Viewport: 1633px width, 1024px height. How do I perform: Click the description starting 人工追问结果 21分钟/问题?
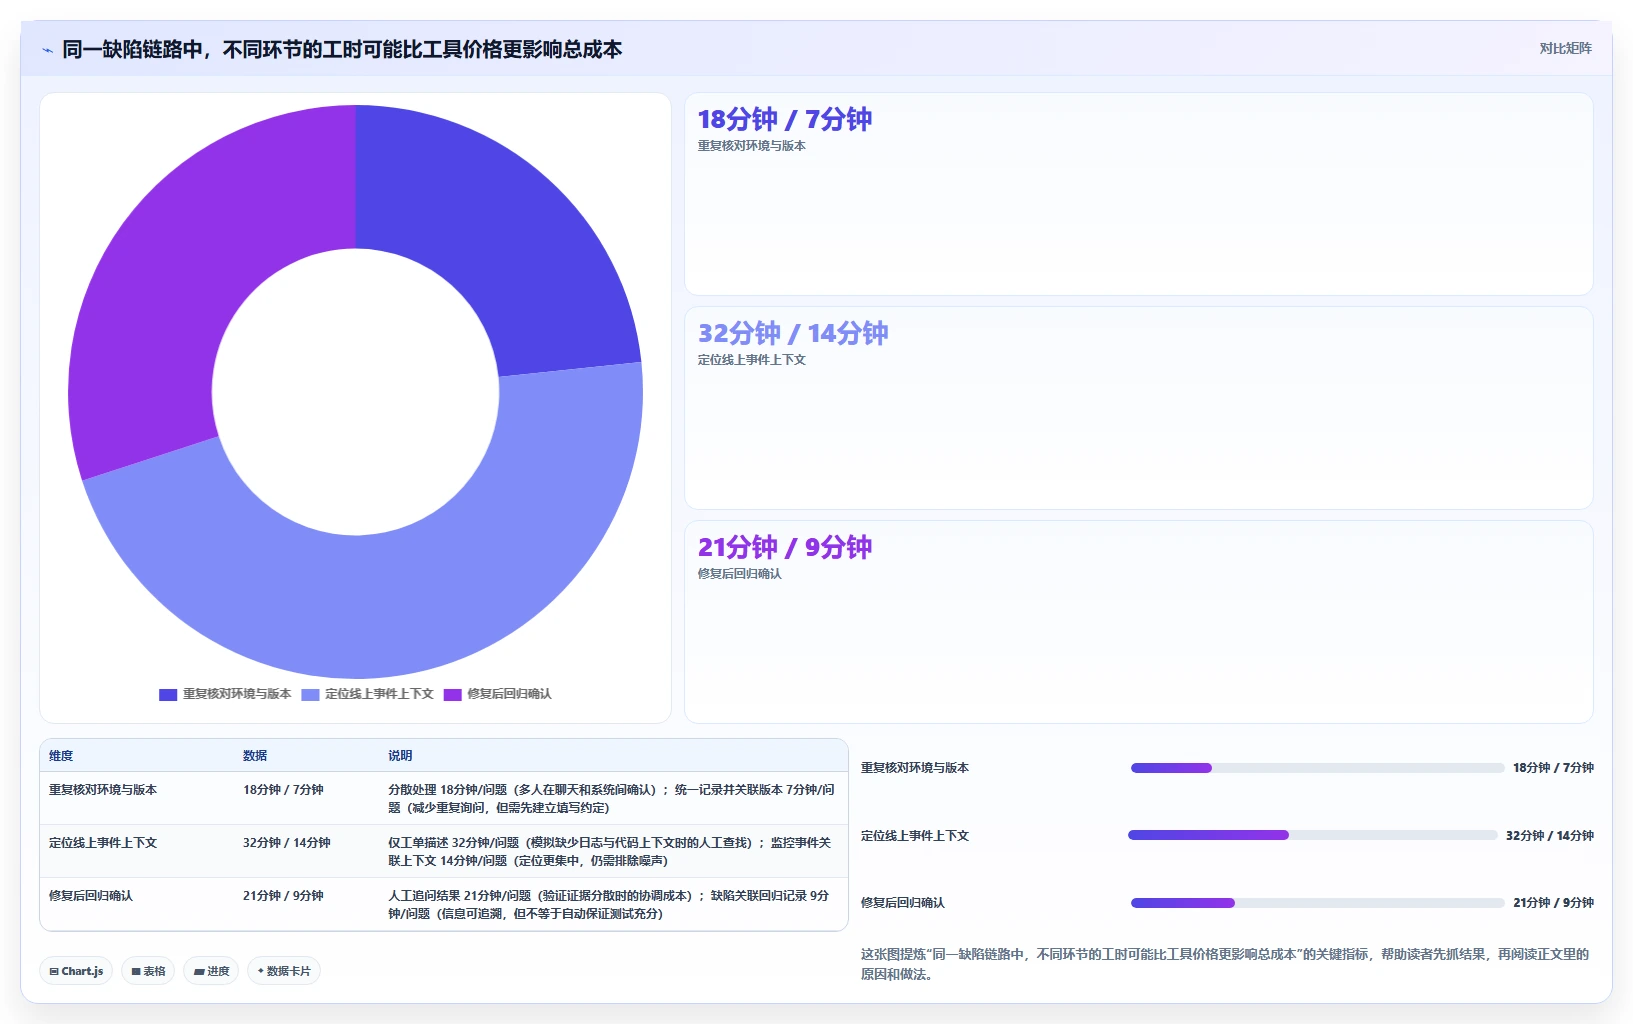611,905
